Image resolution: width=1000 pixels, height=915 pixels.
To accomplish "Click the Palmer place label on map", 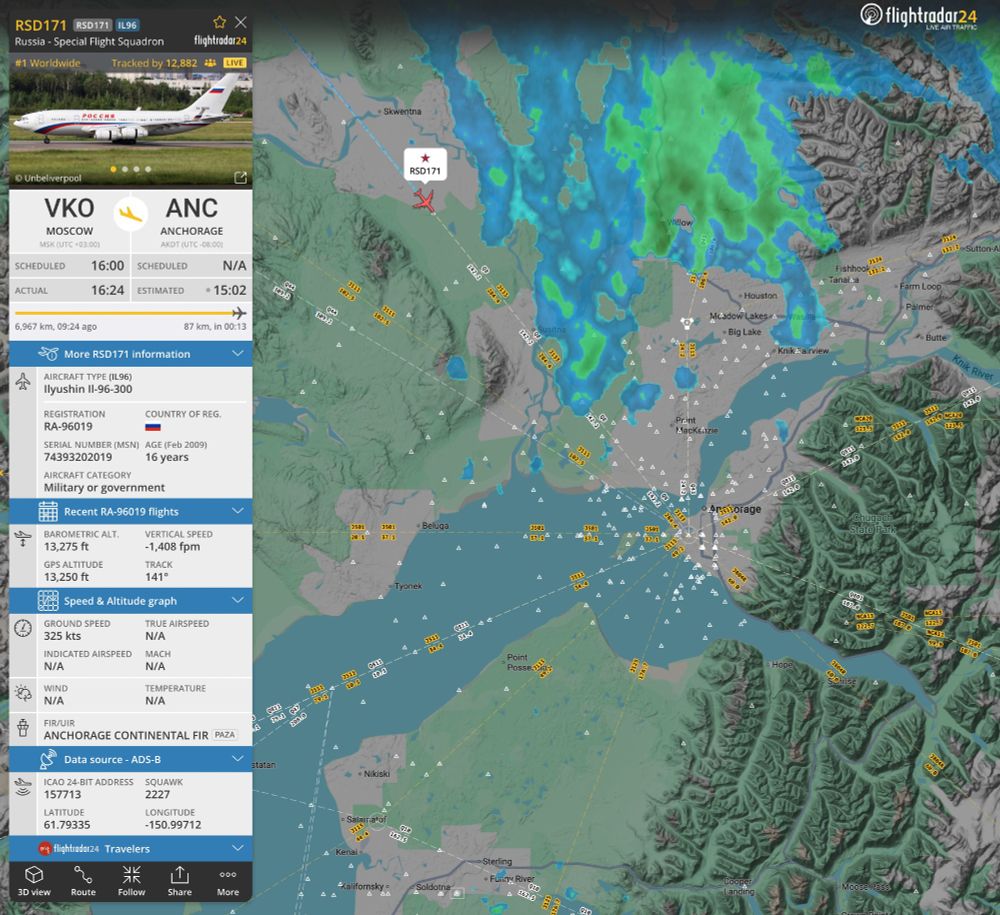I will click(919, 307).
